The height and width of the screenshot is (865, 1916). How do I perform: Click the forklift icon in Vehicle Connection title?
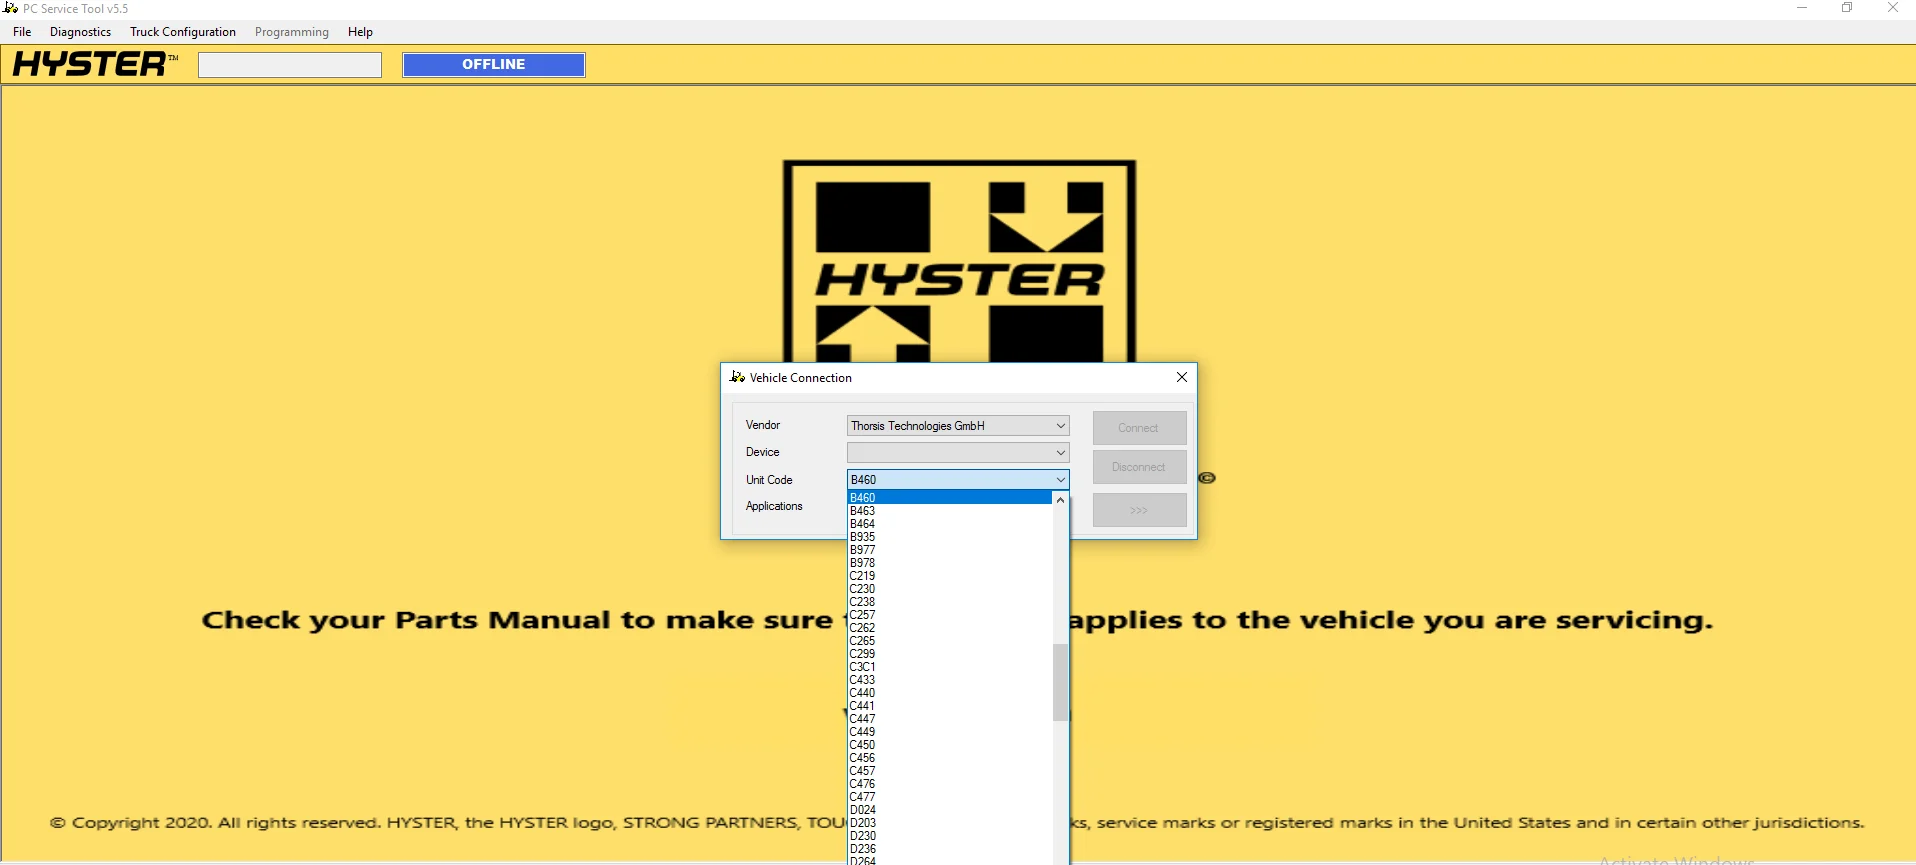[x=737, y=377]
